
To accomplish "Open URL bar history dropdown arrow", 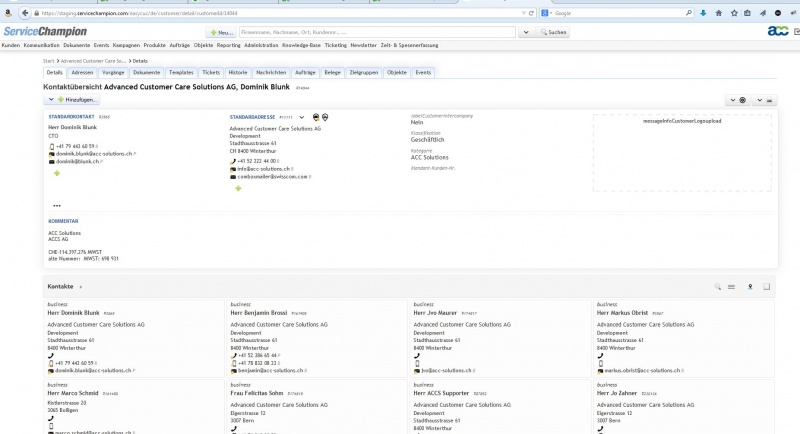I will pos(523,13).
